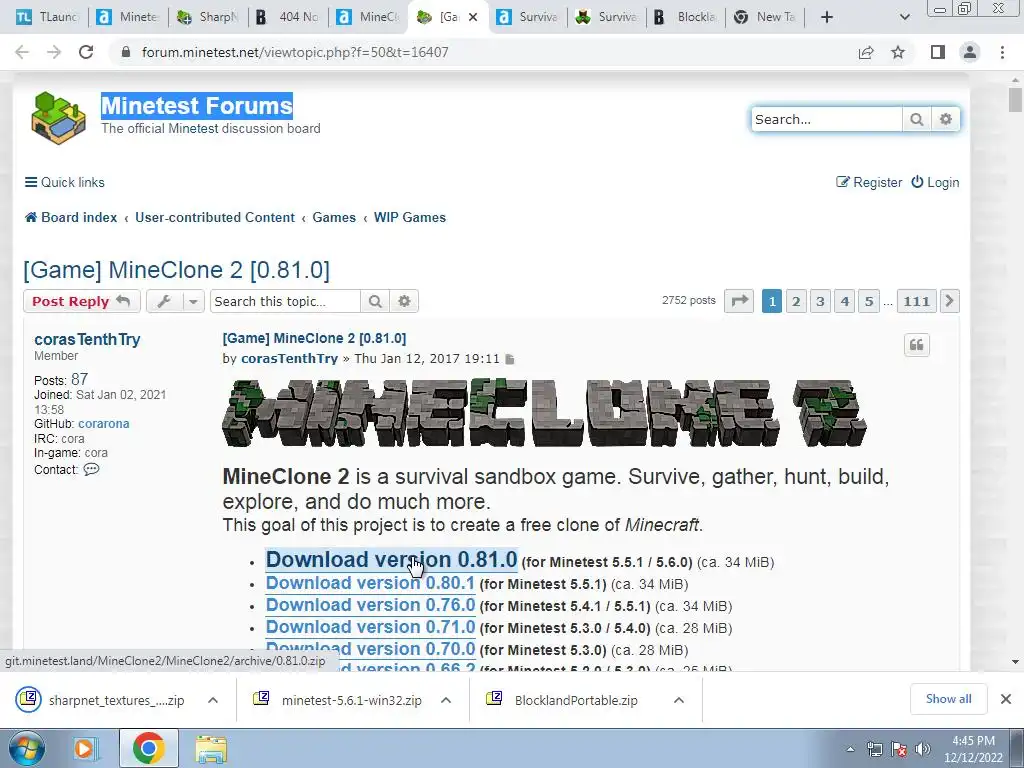Screen dimensions: 1024x768
Task: Click Show all downloads
Action: point(948,699)
